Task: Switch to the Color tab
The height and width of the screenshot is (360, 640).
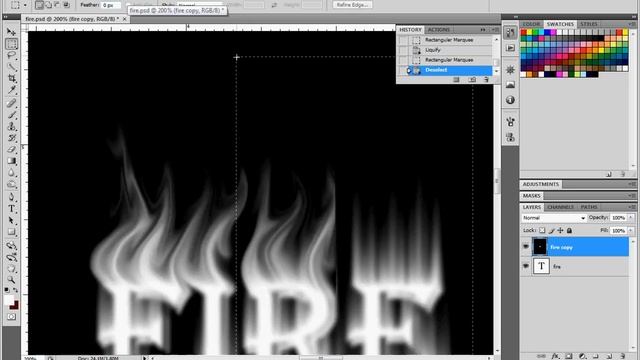Action: (531, 24)
